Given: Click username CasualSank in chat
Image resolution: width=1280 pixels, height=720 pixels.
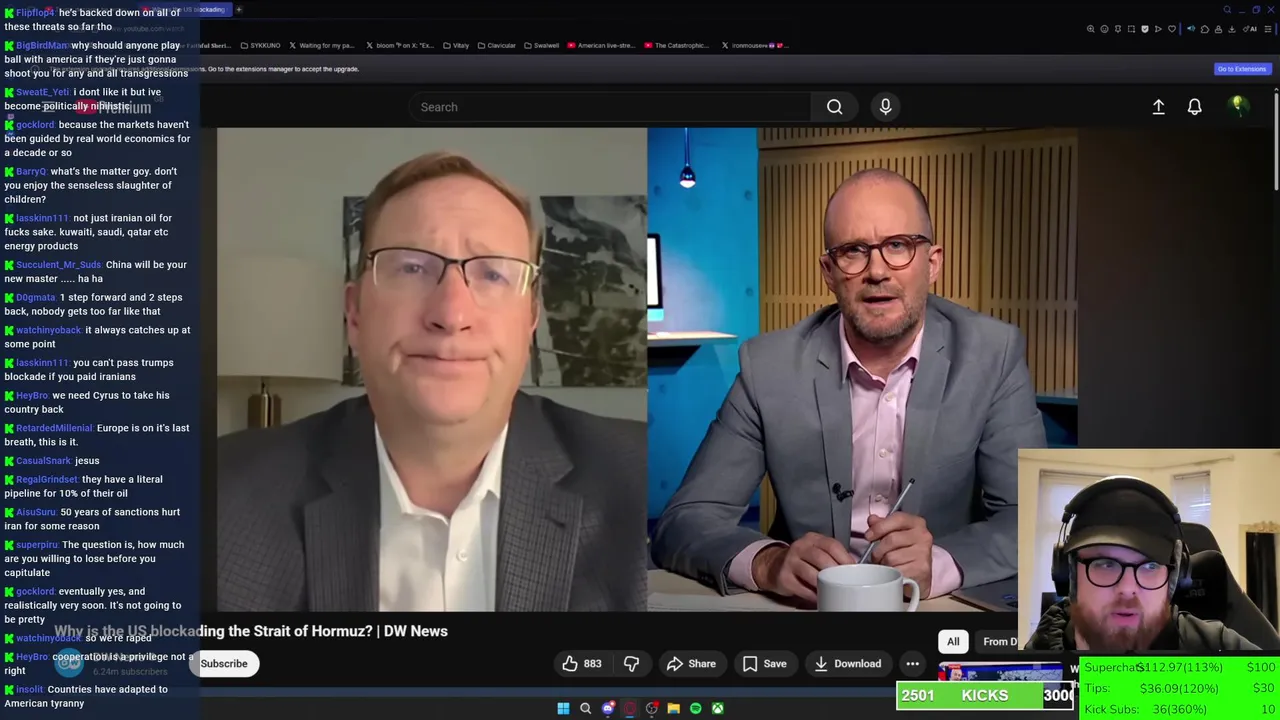Looking at the screenshot, I should tap(43, 461).
